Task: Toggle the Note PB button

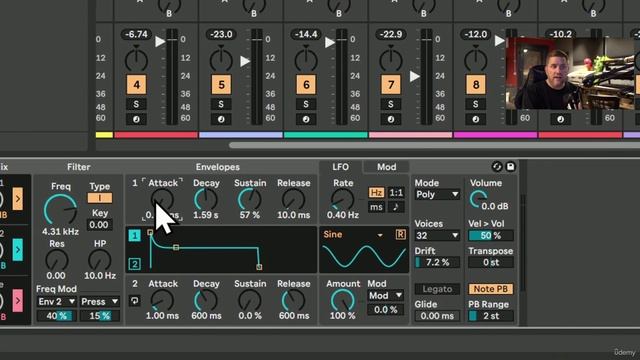Action: point(491,289)
